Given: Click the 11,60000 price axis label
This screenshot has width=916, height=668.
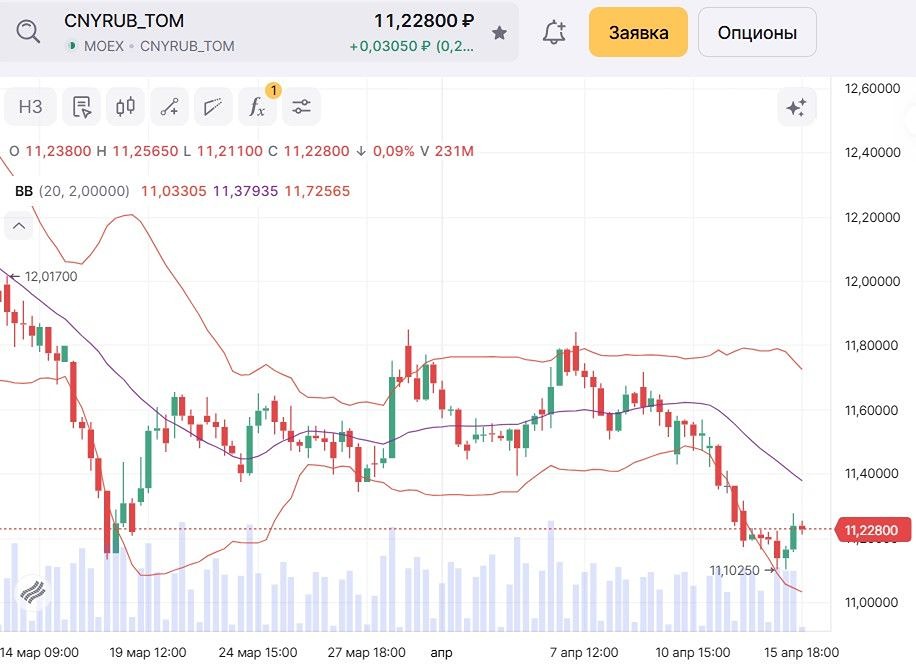Looking at the screenshot, I should point(872,410).
